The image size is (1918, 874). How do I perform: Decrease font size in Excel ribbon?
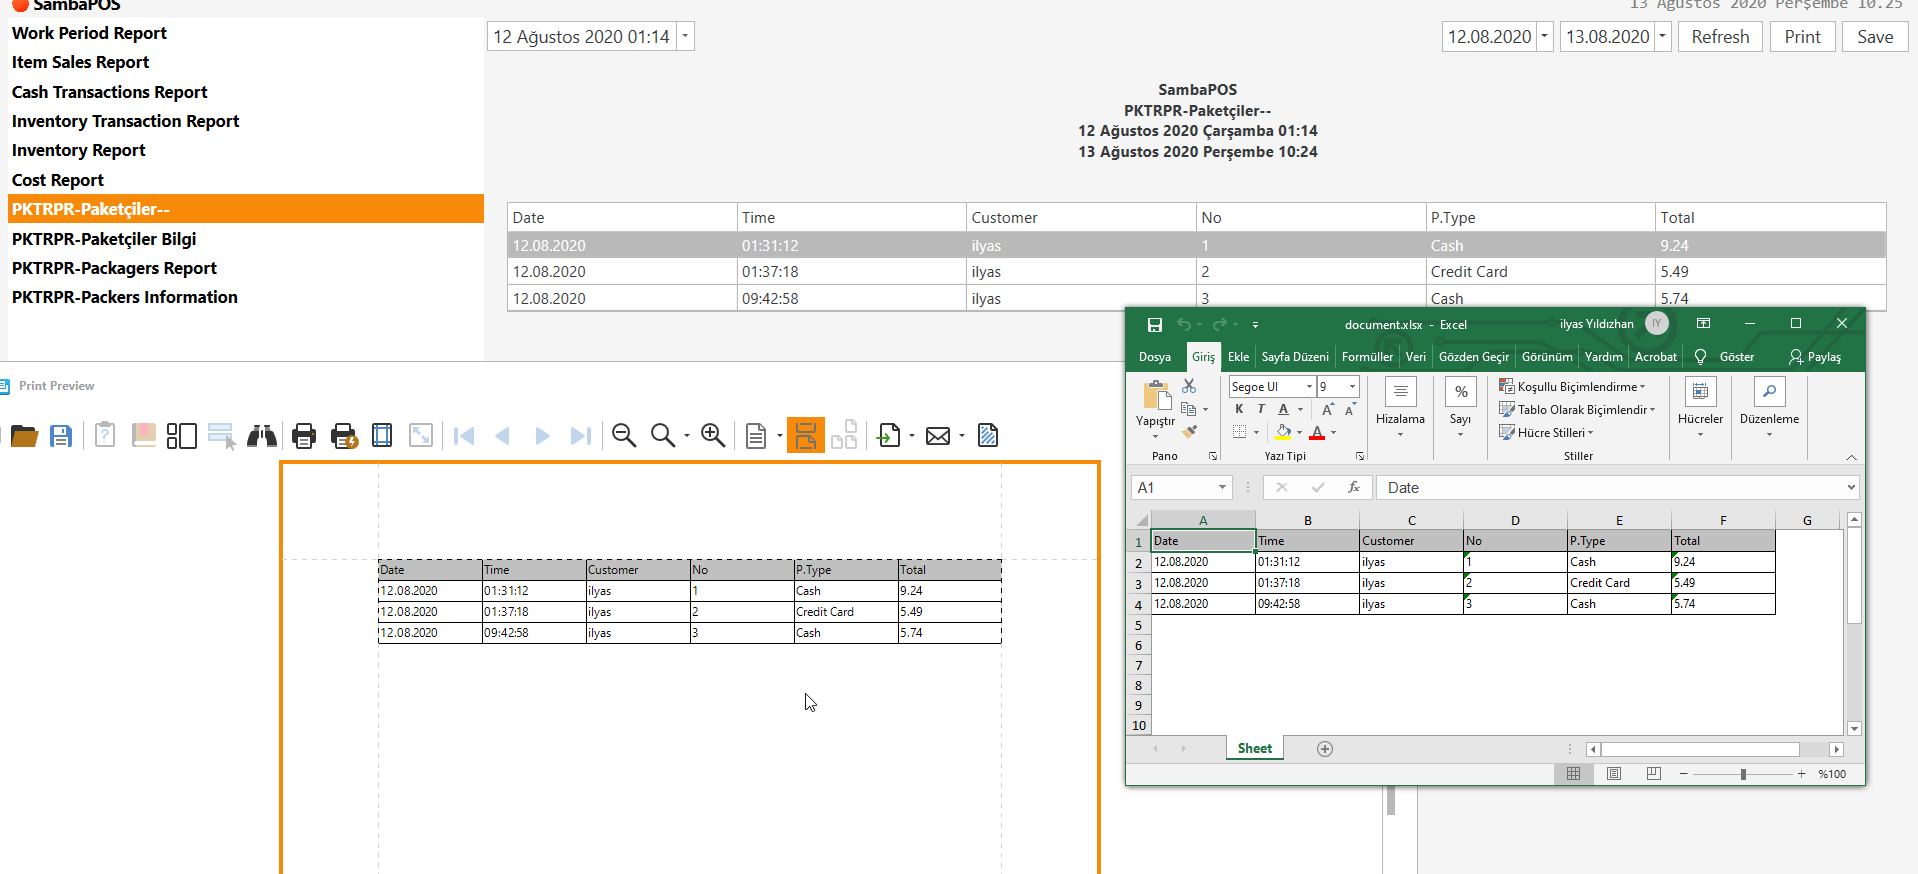click(x=1349, y=410)
